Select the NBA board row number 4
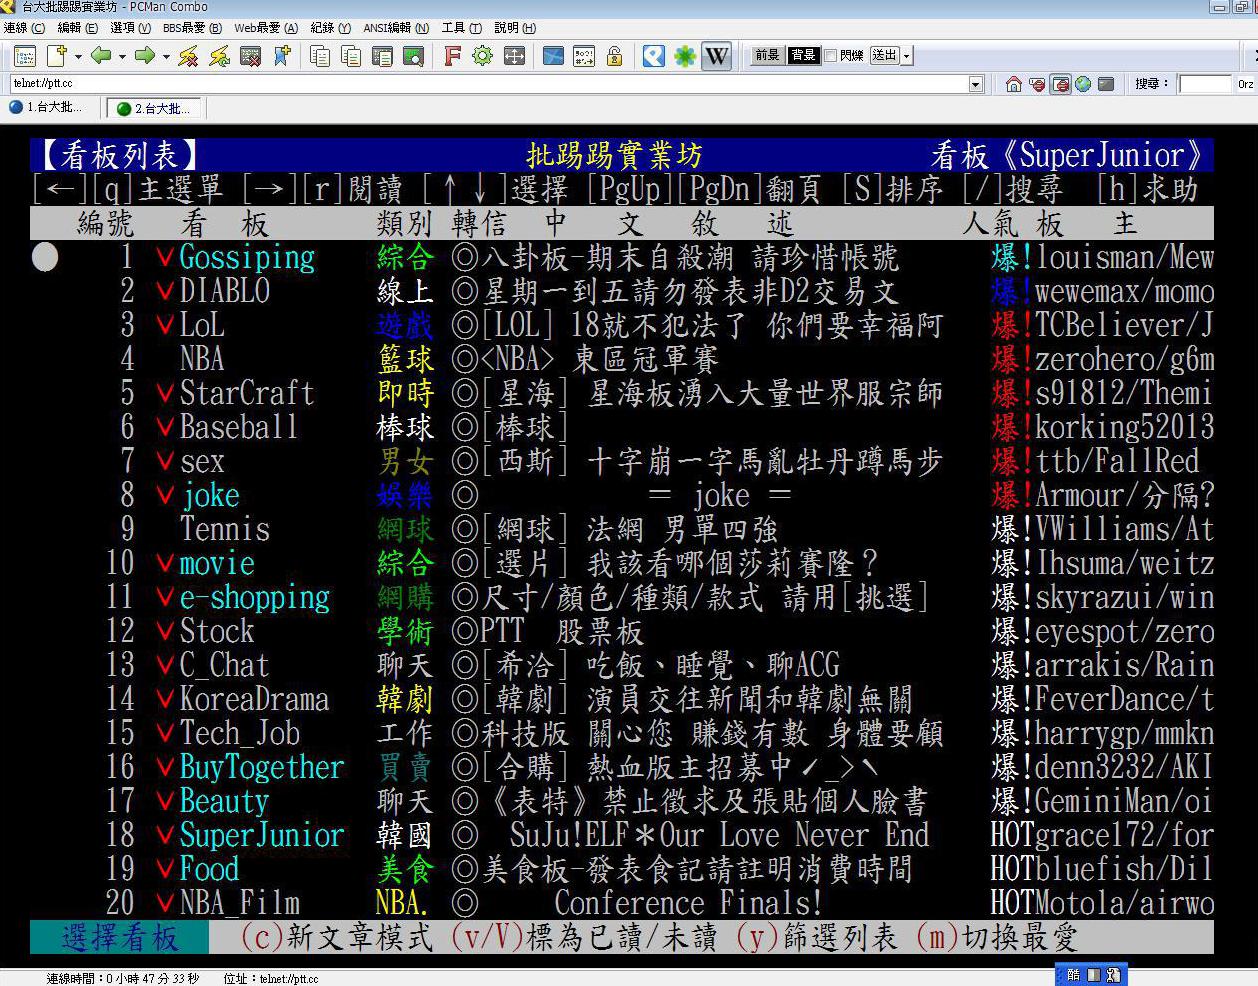 [x=622, y=360]
